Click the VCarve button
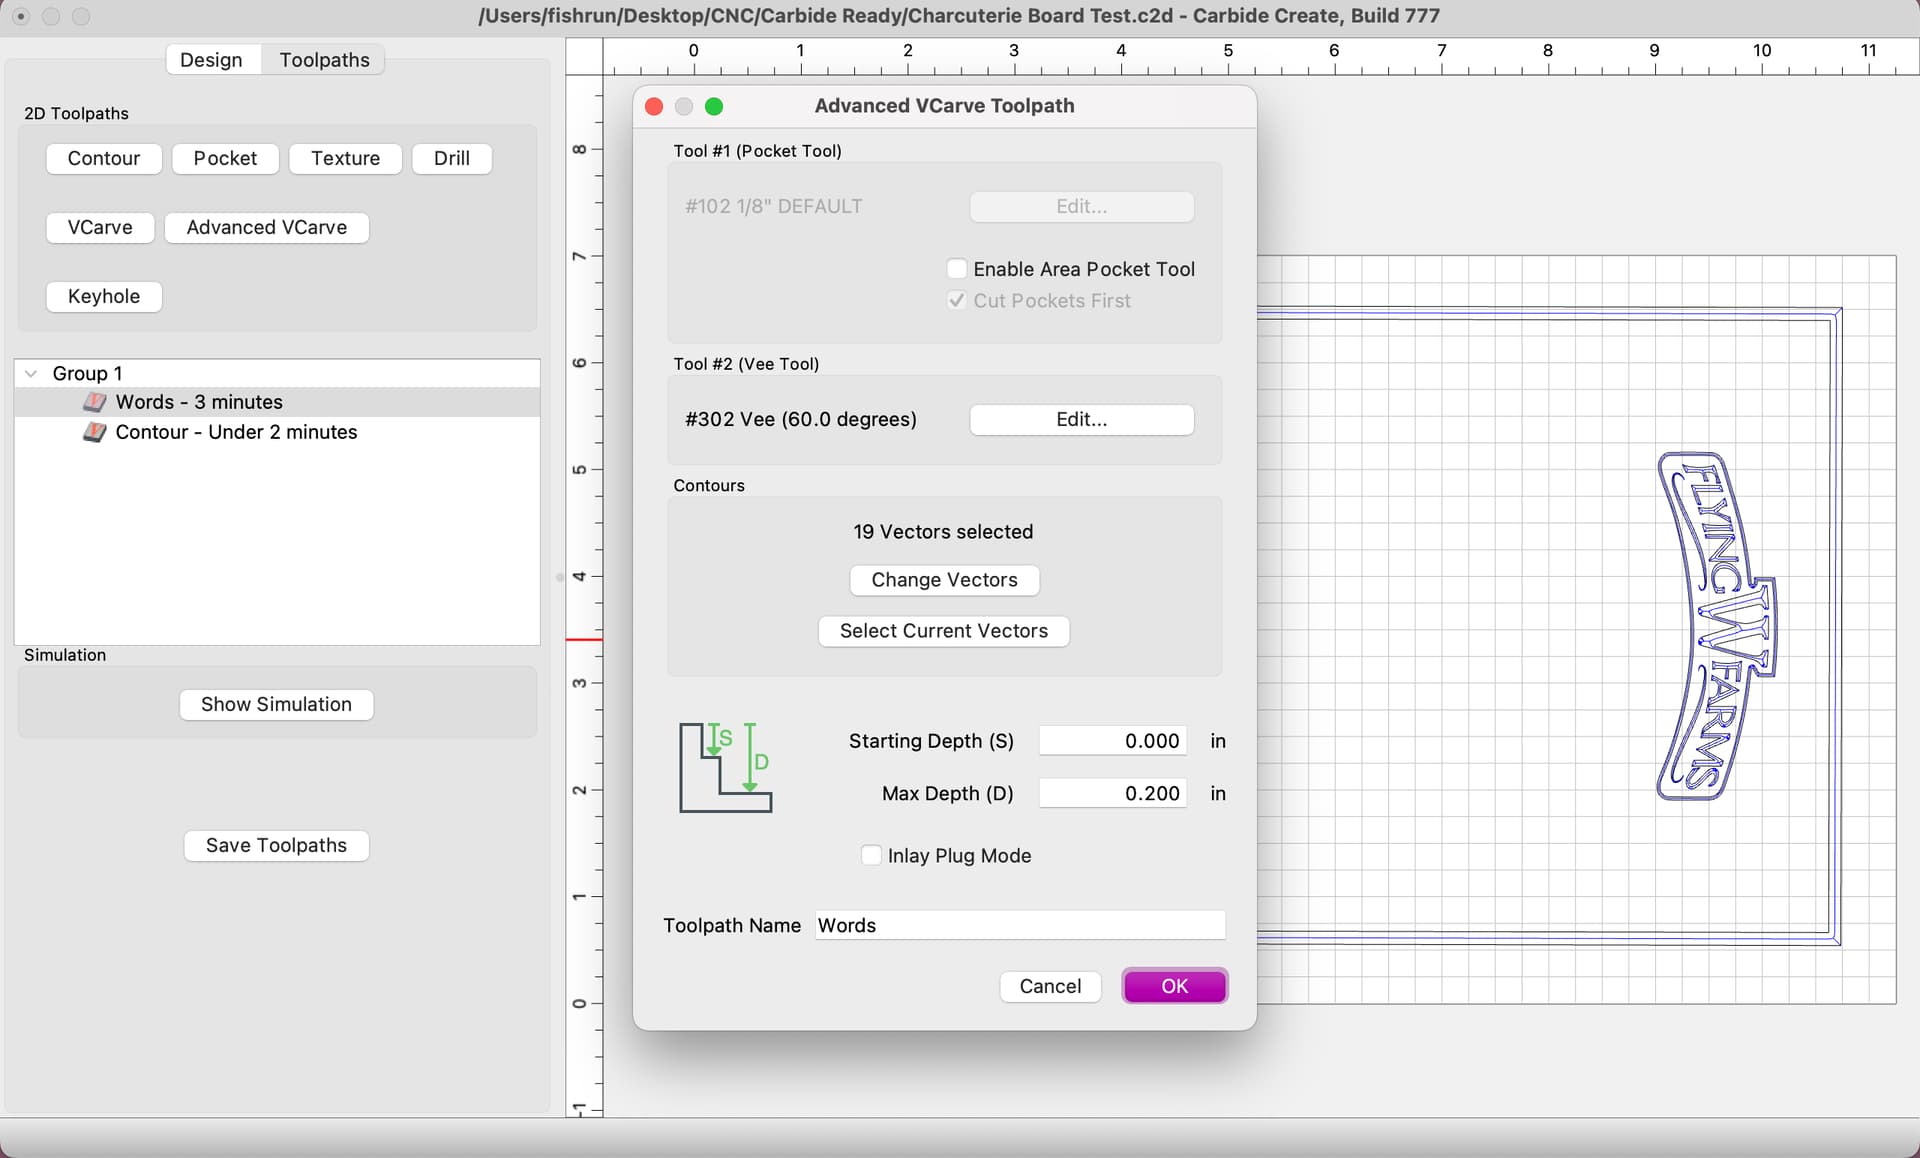The height and width of the screenshot is (1158, 1920). click(x=100, y=227)
